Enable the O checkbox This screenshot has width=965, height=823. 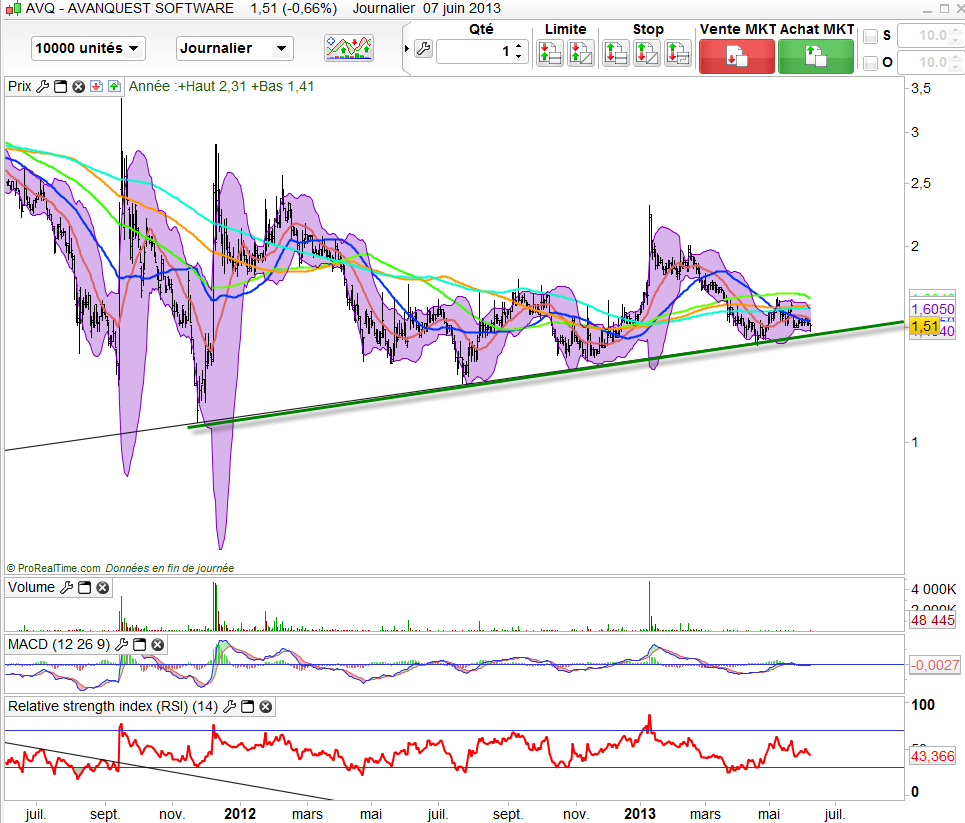point(870,64)
